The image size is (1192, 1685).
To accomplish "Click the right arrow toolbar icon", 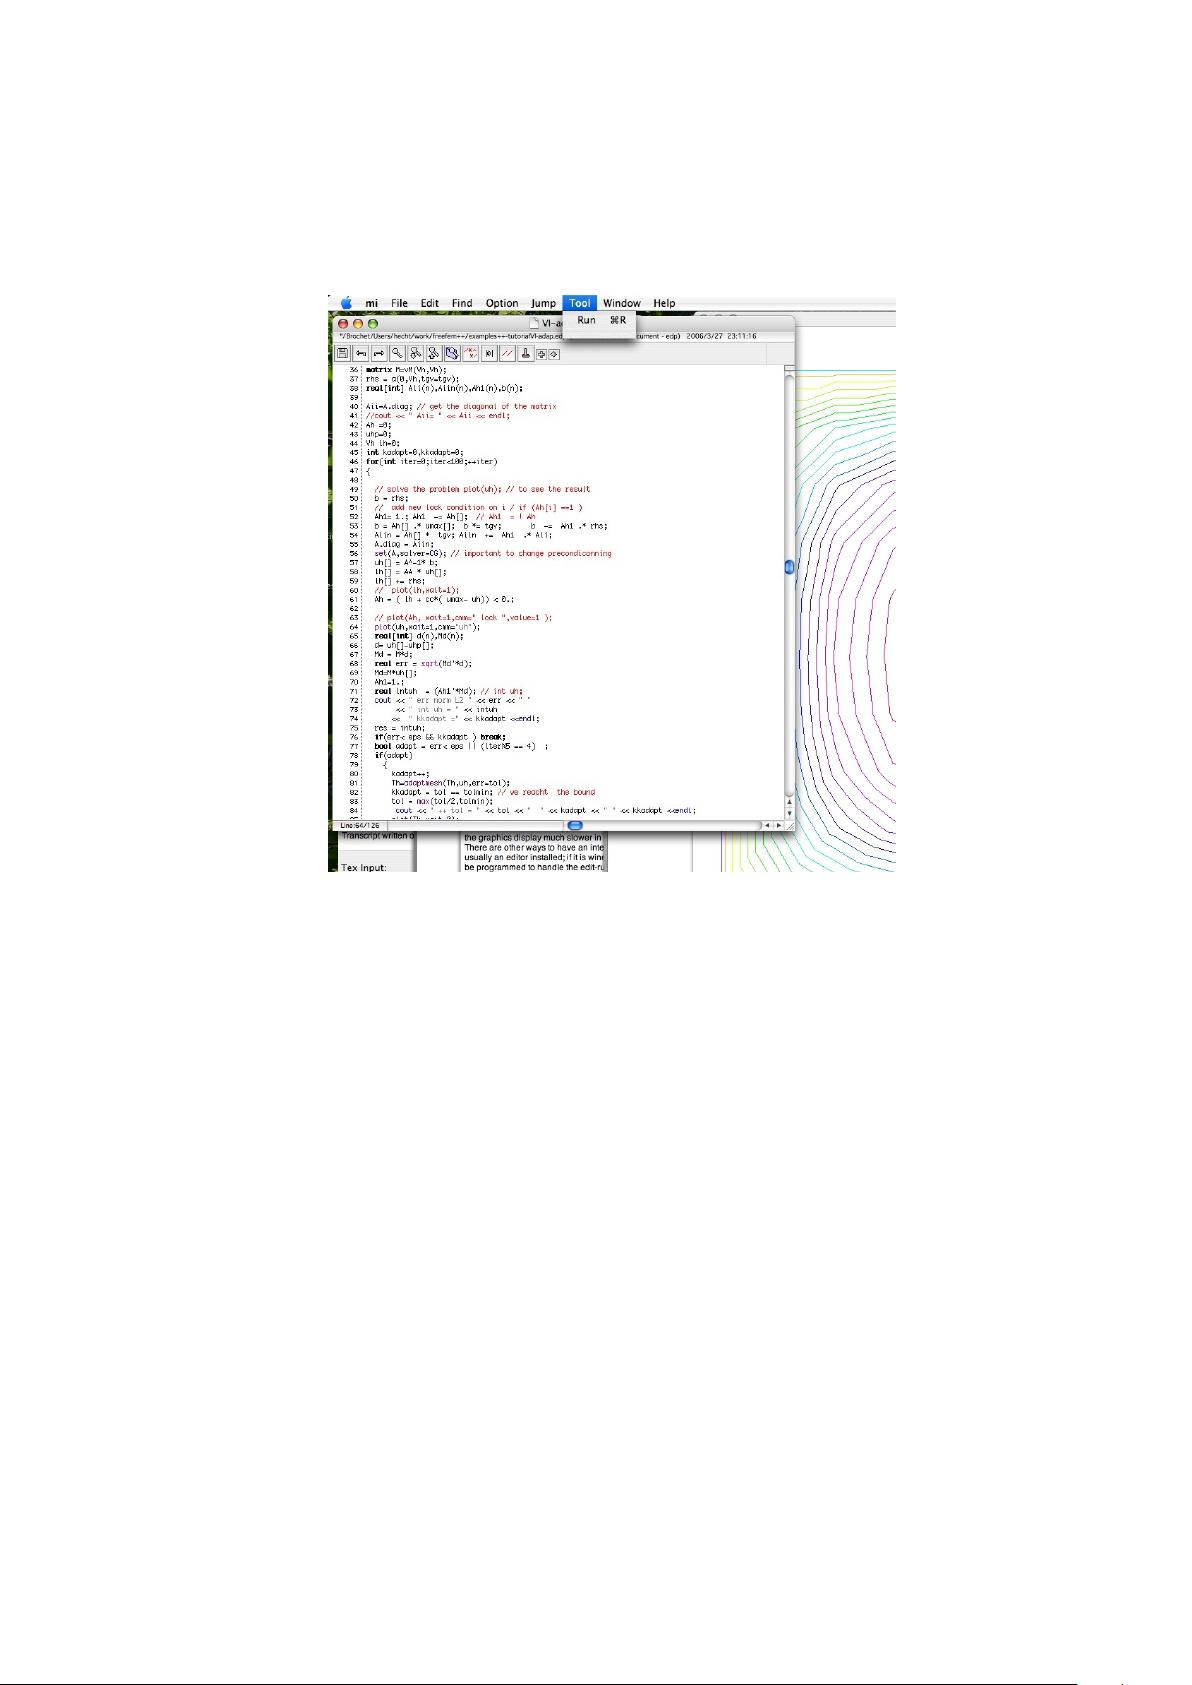I will click(379, 354).
